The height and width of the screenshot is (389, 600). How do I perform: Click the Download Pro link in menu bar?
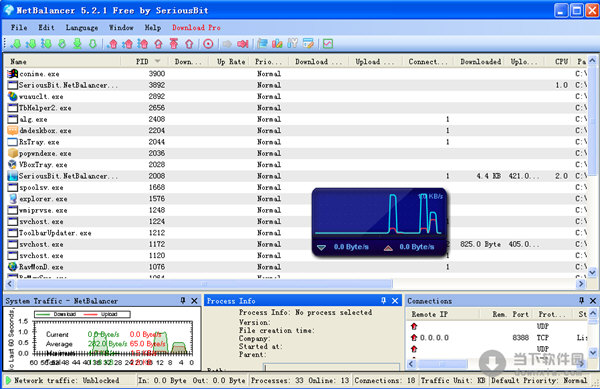[x=196, y=28]
